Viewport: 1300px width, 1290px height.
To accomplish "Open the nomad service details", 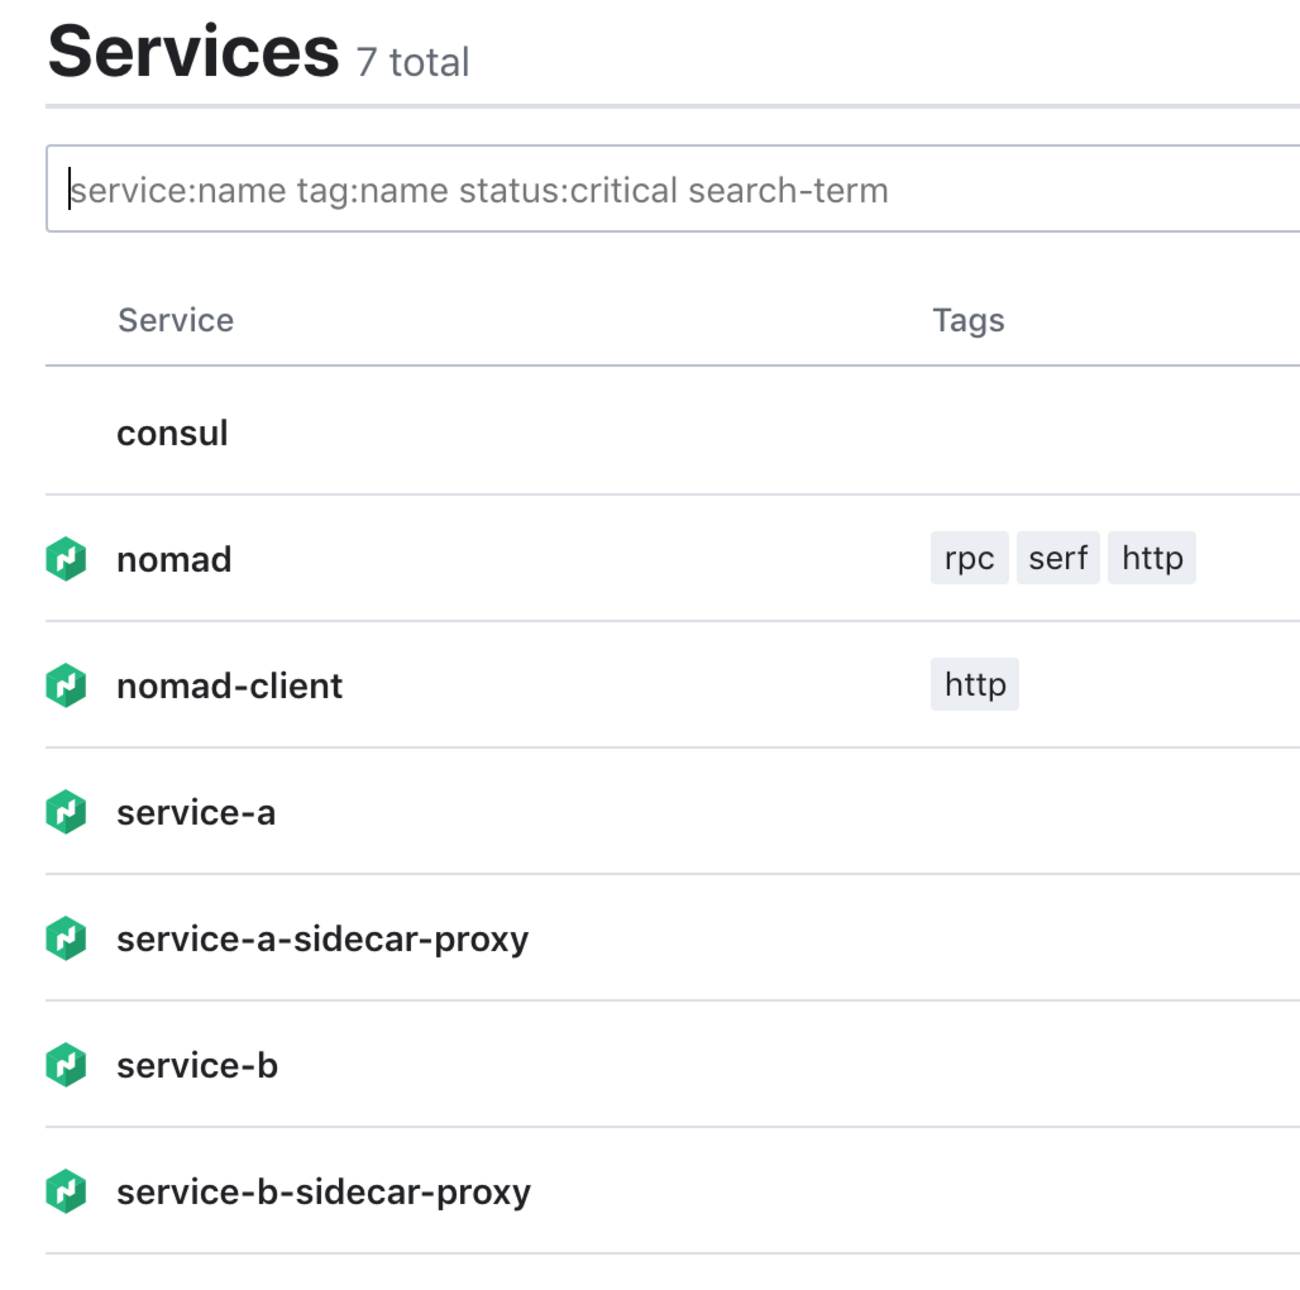I will 174,559.
